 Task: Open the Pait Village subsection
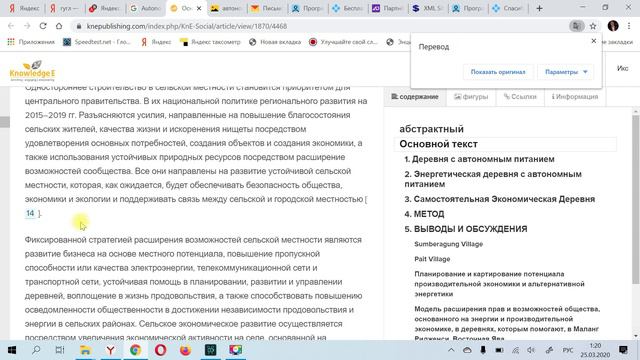(432, 259)
